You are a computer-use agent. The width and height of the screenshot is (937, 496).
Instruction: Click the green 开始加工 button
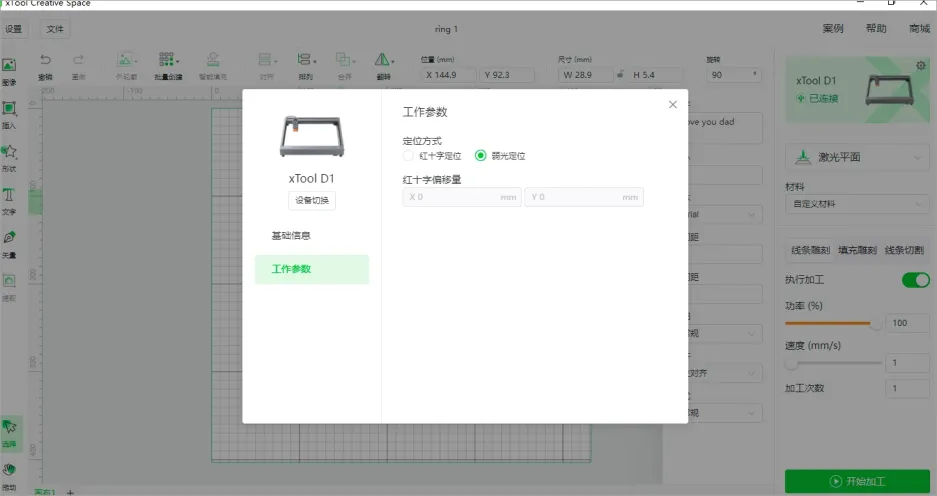tap(857, 482)
